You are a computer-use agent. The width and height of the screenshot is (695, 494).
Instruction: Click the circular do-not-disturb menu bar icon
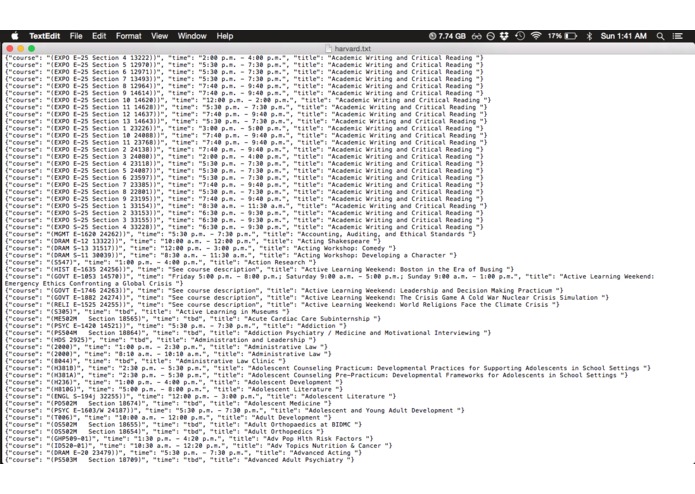point(490,36)
